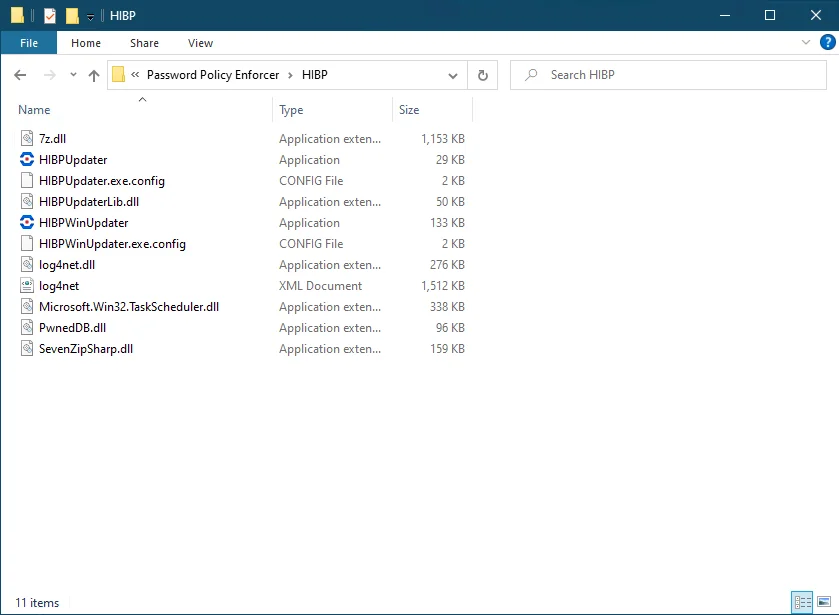Image resolution: width=839 pixels, height=615 pixels.
Task: Click the Microsoft.Win32.TaskScheduler.dll file icon
Action: click(27, 307)
